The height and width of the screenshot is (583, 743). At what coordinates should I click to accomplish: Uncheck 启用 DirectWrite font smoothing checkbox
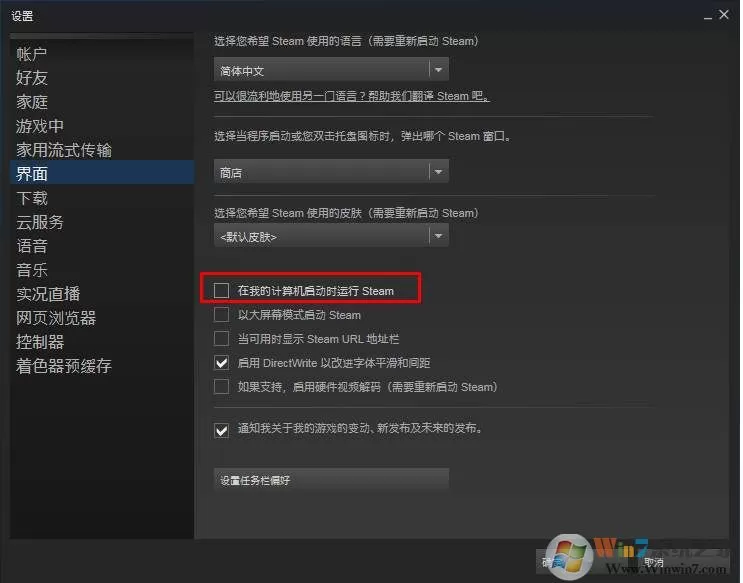point(221,363)
